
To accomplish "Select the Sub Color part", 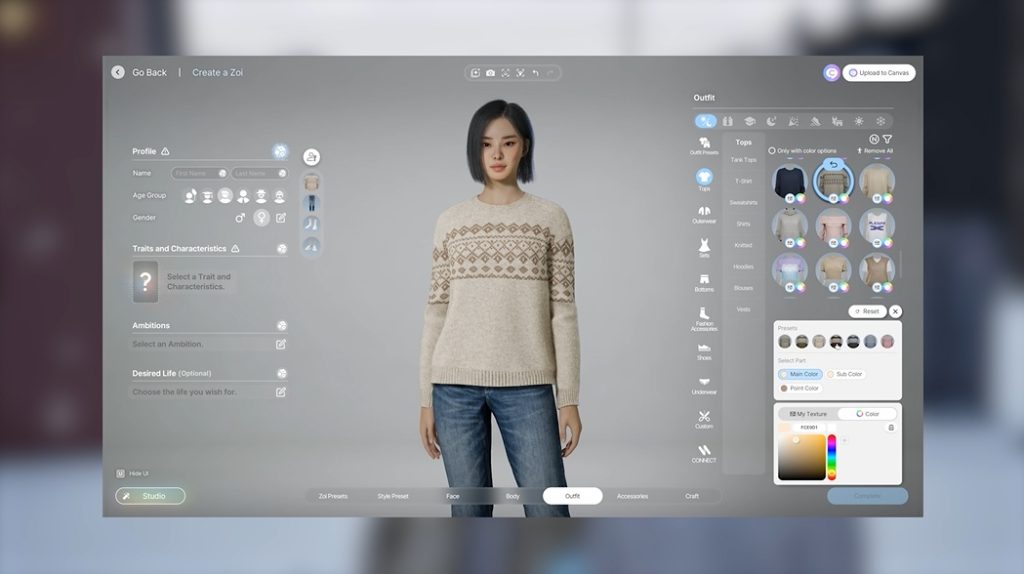I will click(x=845, y=374).
